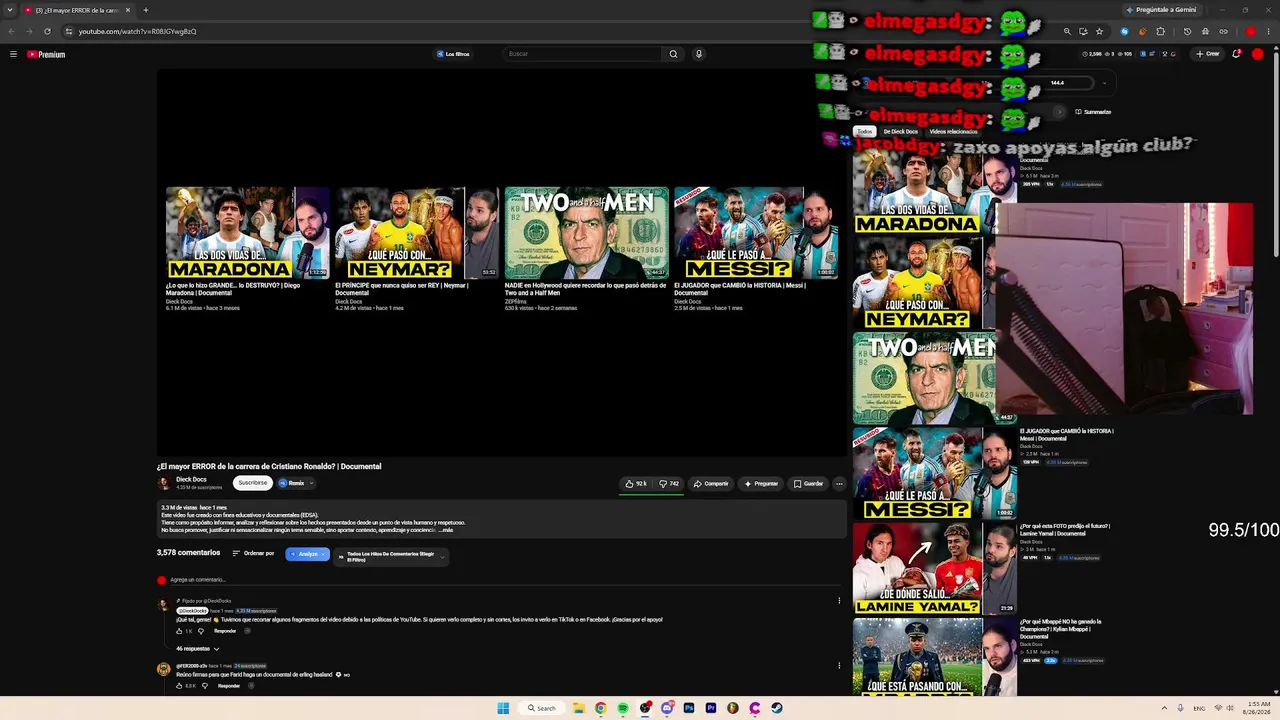Screen dimensions: 1280x720
Task: Open more actions menu under the video
Action: pos(839,484)
